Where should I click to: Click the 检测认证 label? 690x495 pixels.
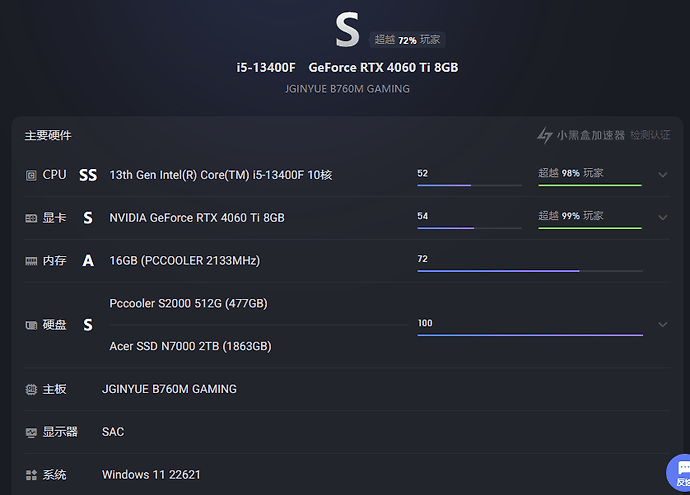point(650,135)
